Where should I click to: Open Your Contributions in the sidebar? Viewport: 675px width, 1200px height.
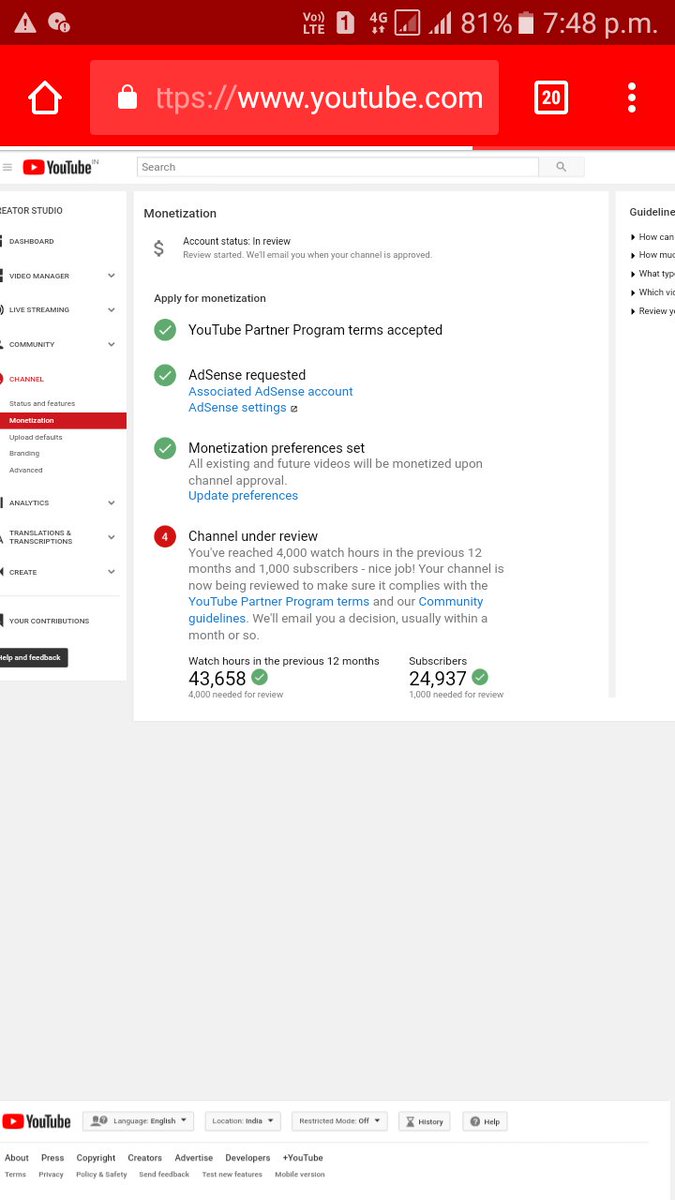point(49,621)
